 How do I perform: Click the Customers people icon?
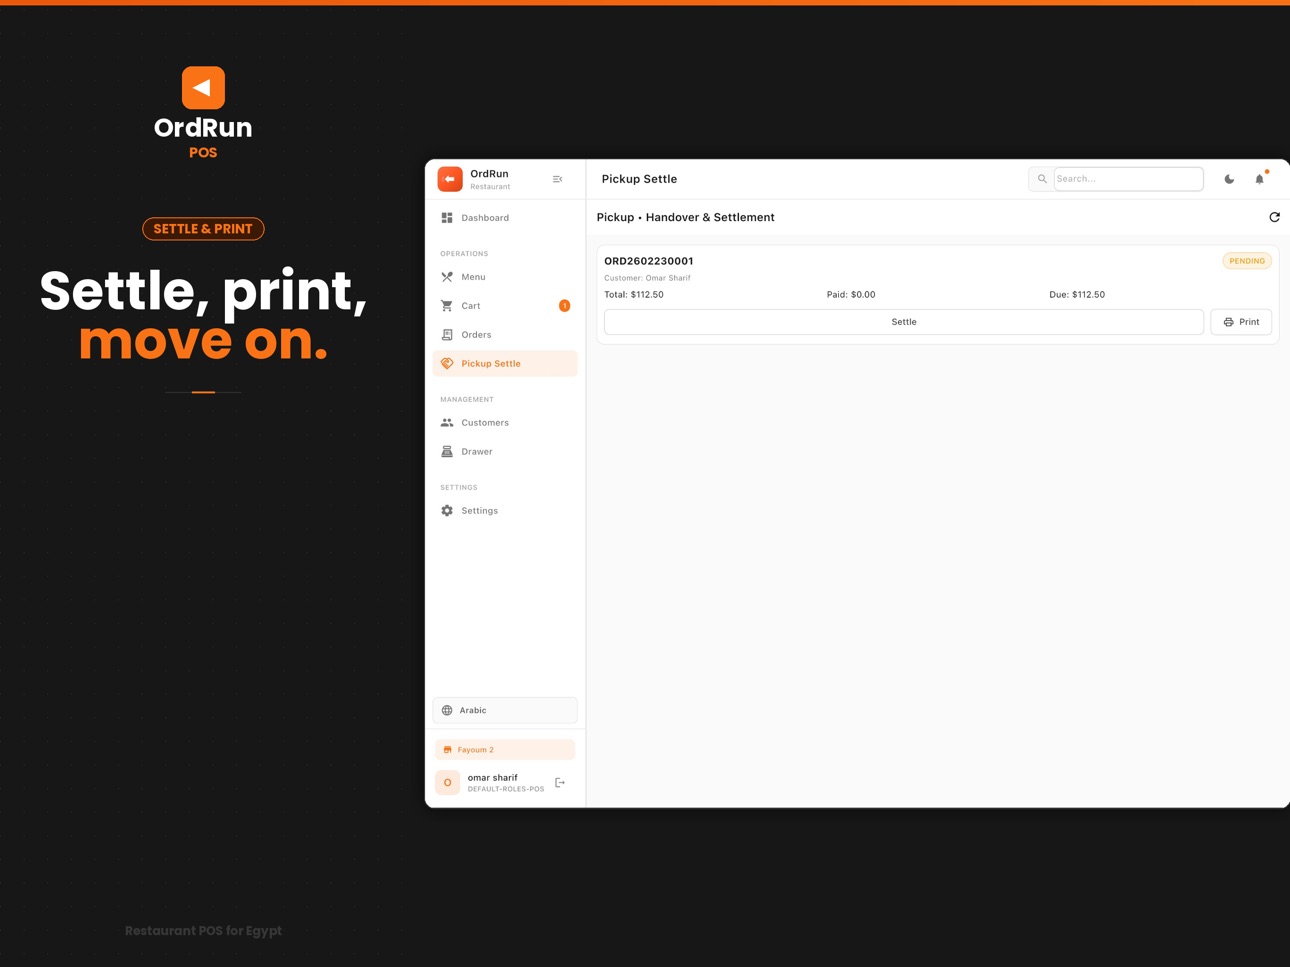[447, 423]
